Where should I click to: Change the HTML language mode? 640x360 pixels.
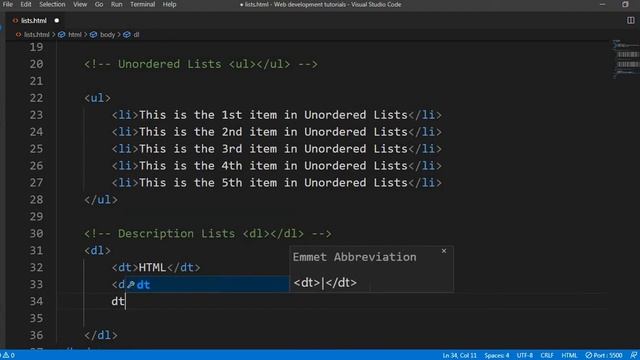click(569, 355)
